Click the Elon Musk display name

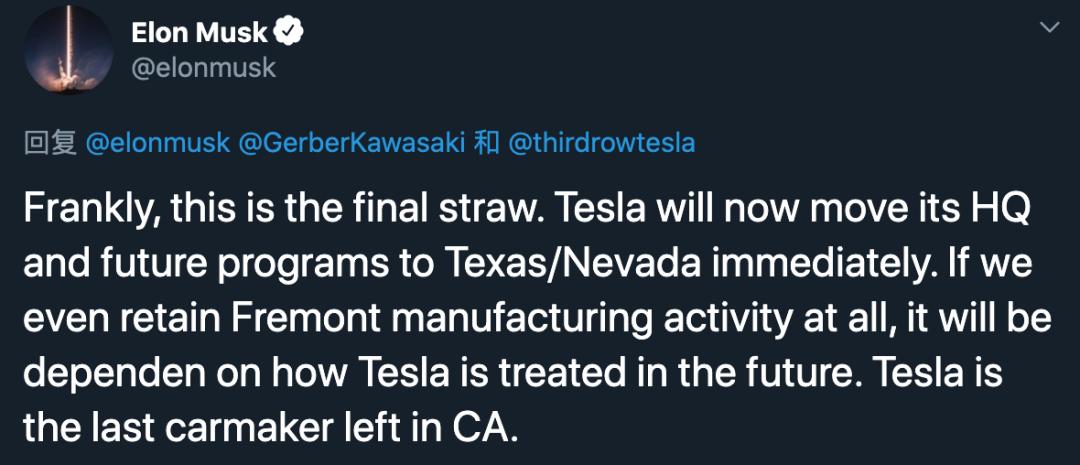coord(200,32)
